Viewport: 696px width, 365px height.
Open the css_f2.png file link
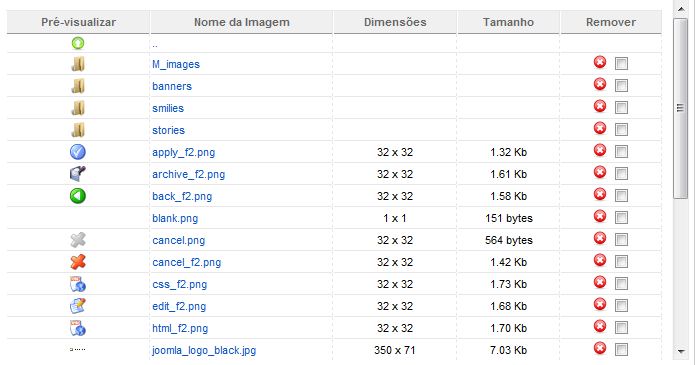pyautogui.click(x=179, y=285)
